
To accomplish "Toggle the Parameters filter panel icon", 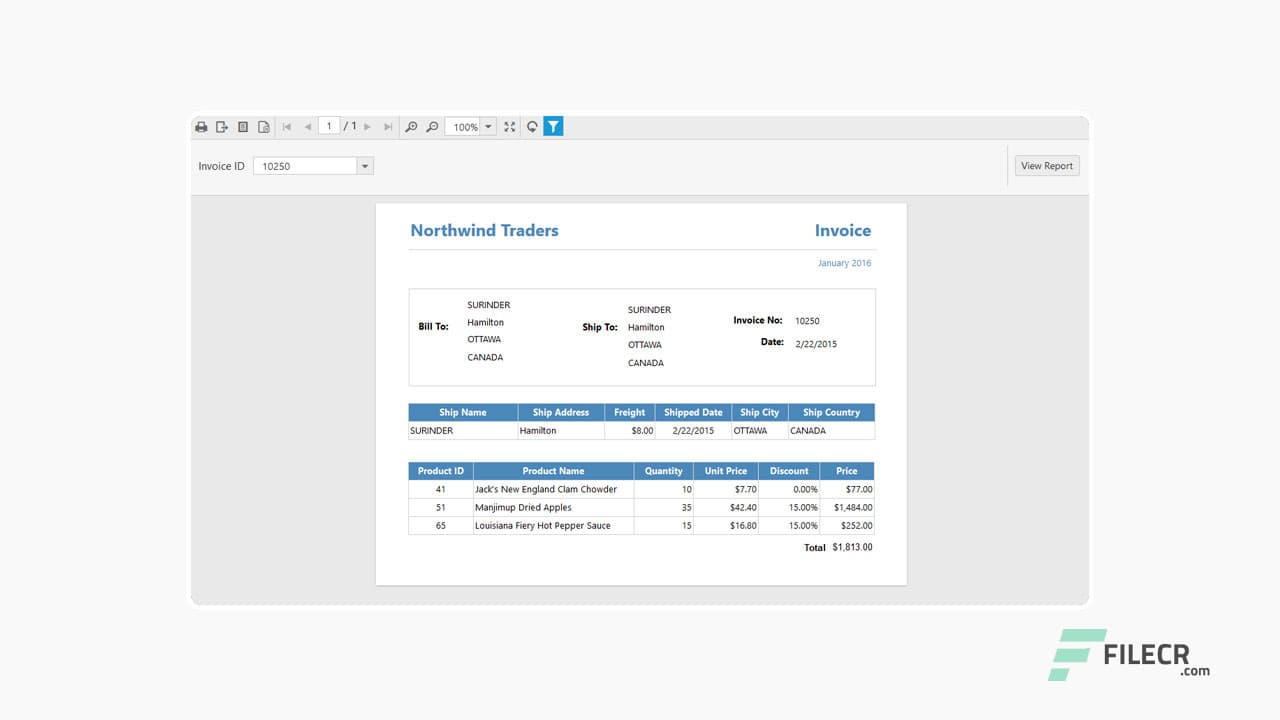I will tap(553, 127).
